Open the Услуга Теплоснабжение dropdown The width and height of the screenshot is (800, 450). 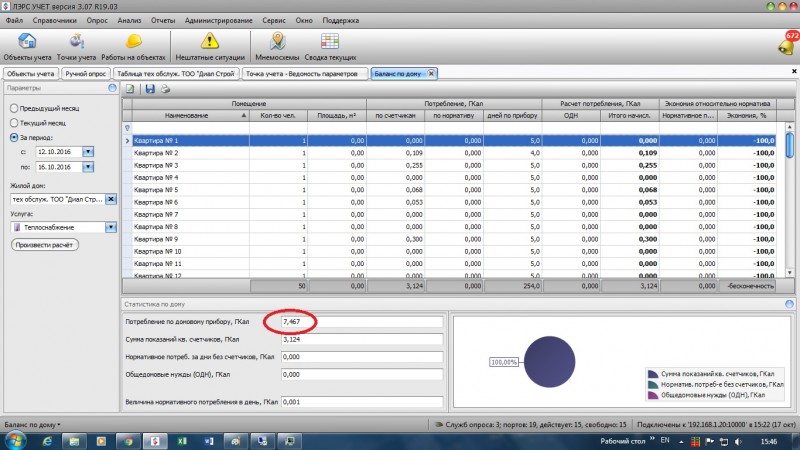point(111,227)
